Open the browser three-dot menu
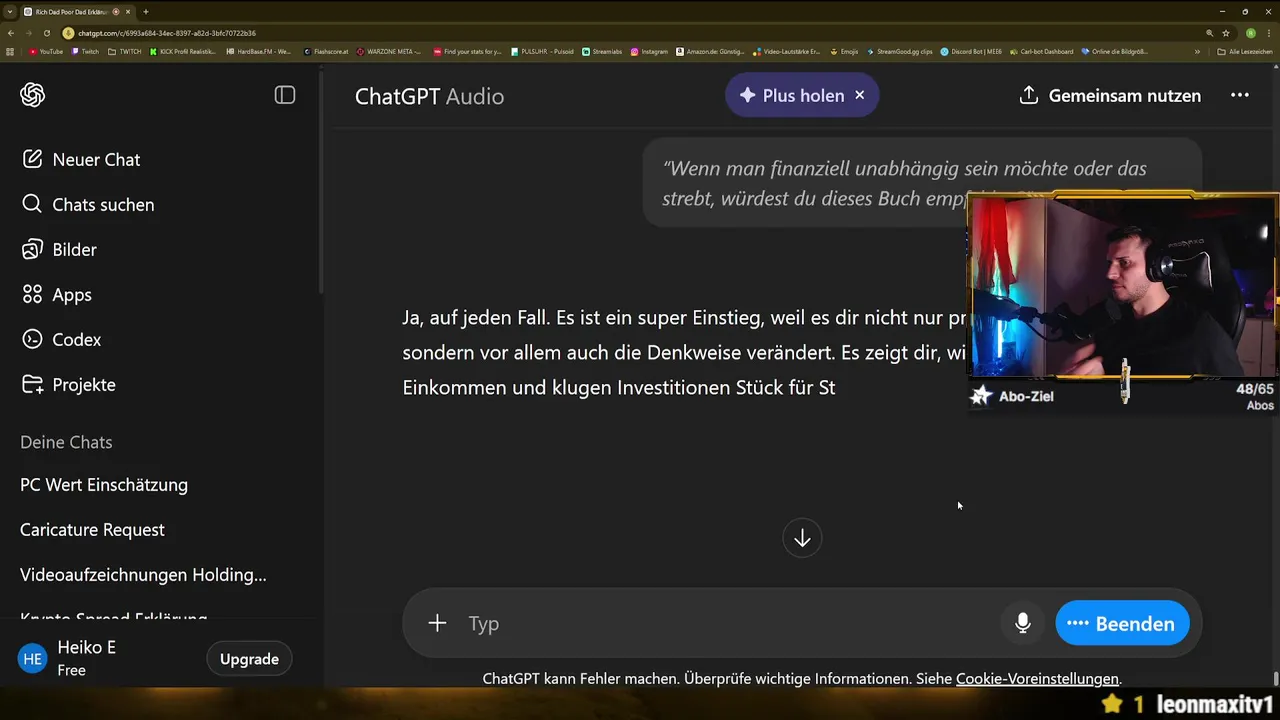This screenshot has height=720, width=1280. coord(1269,33)
